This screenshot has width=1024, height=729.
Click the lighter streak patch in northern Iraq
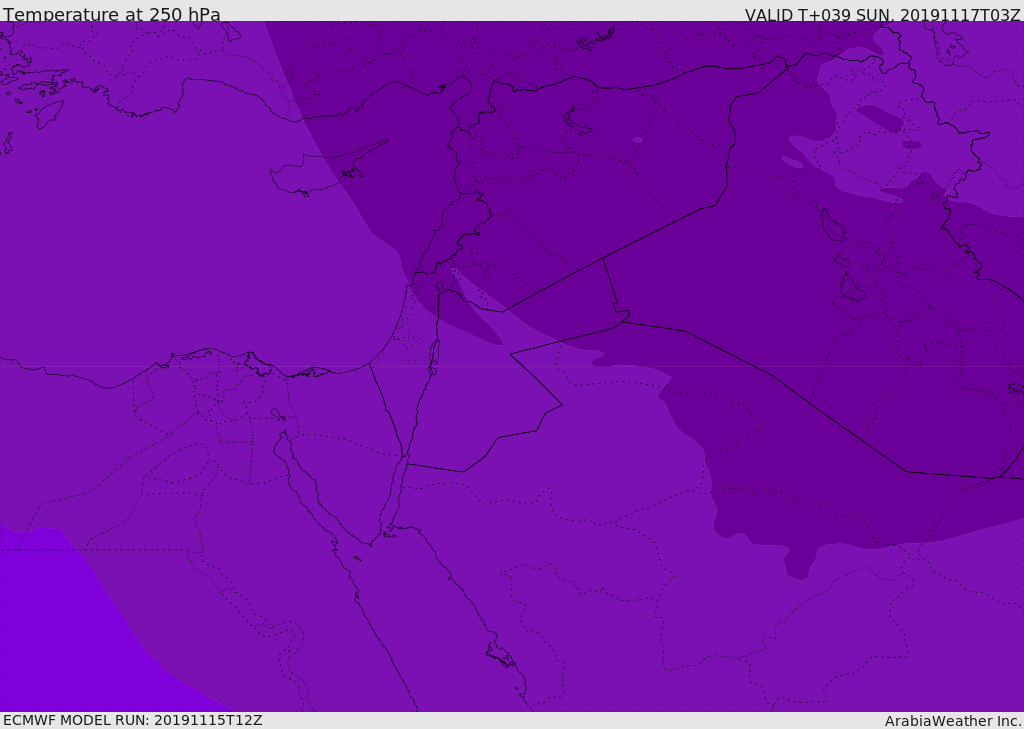point(792,162)
